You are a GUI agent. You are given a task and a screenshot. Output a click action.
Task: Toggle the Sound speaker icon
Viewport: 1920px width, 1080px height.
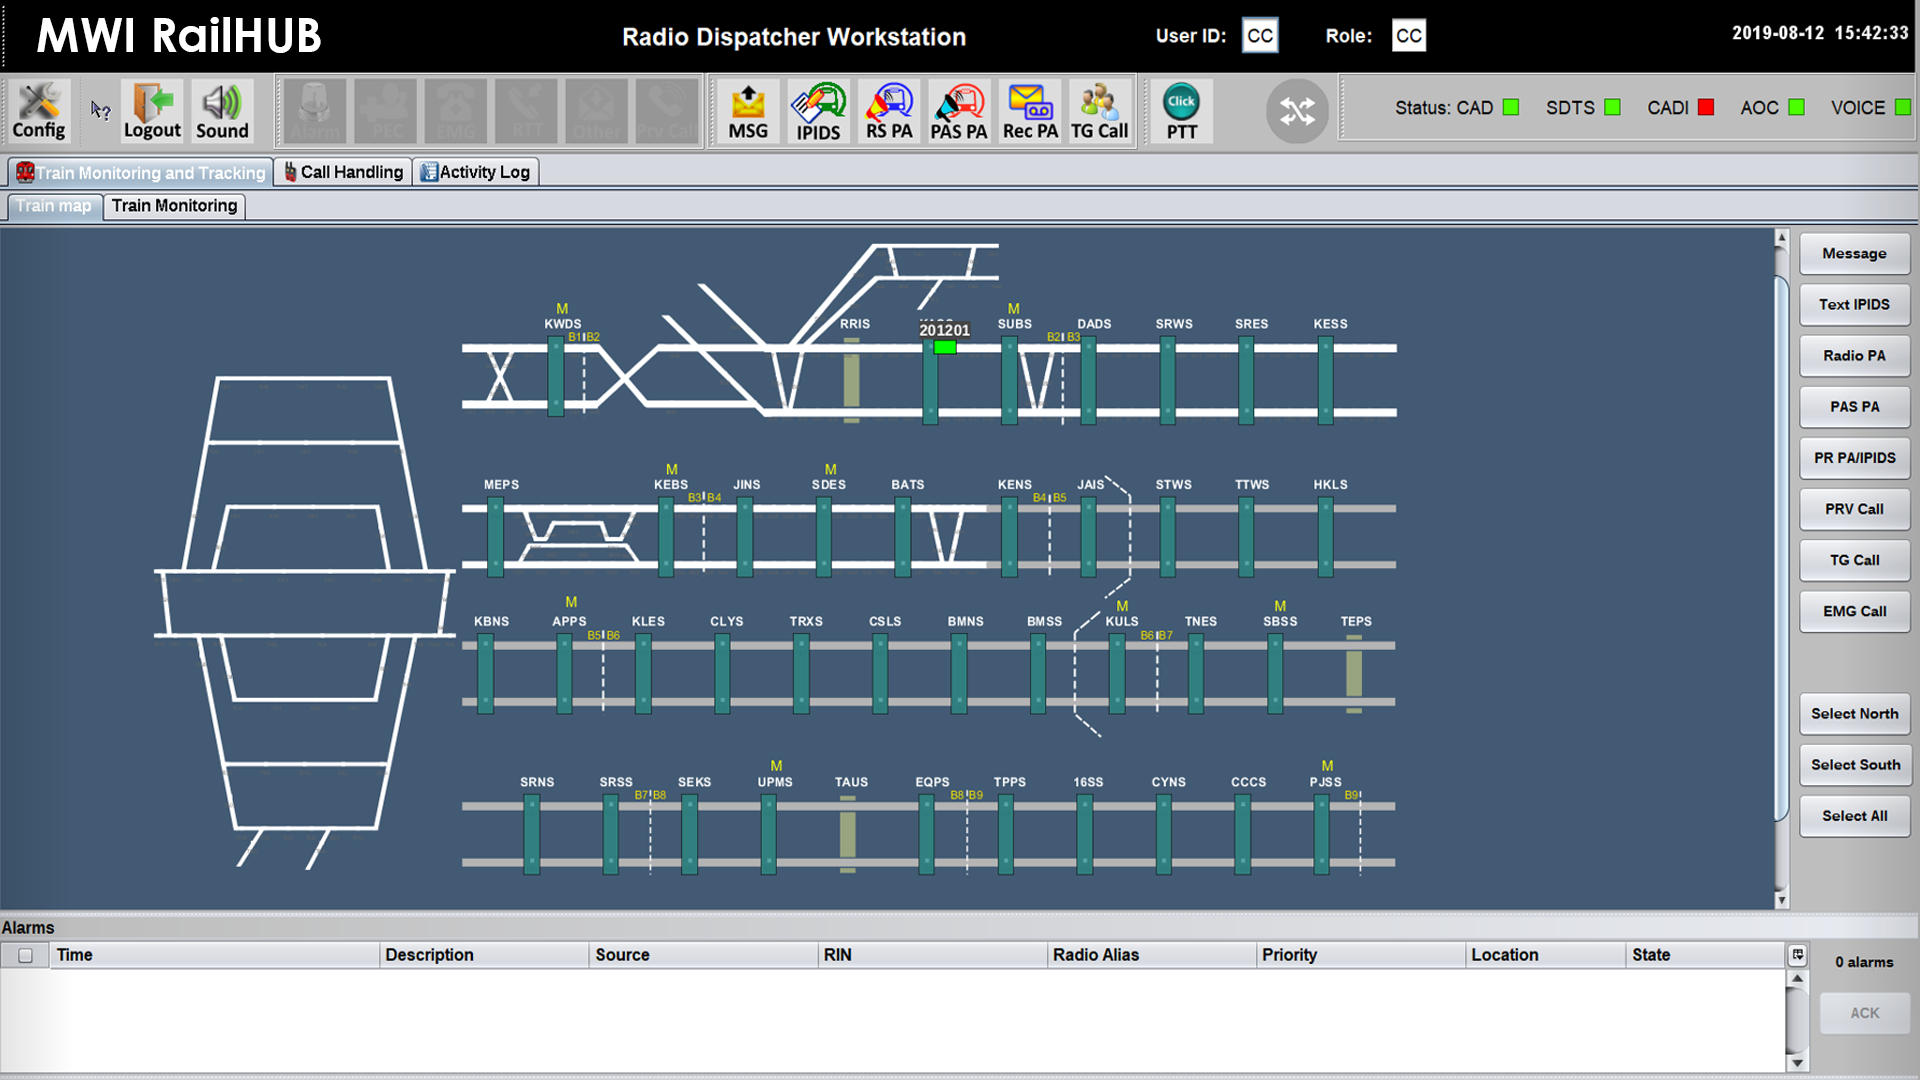click(x=222, y=111)
